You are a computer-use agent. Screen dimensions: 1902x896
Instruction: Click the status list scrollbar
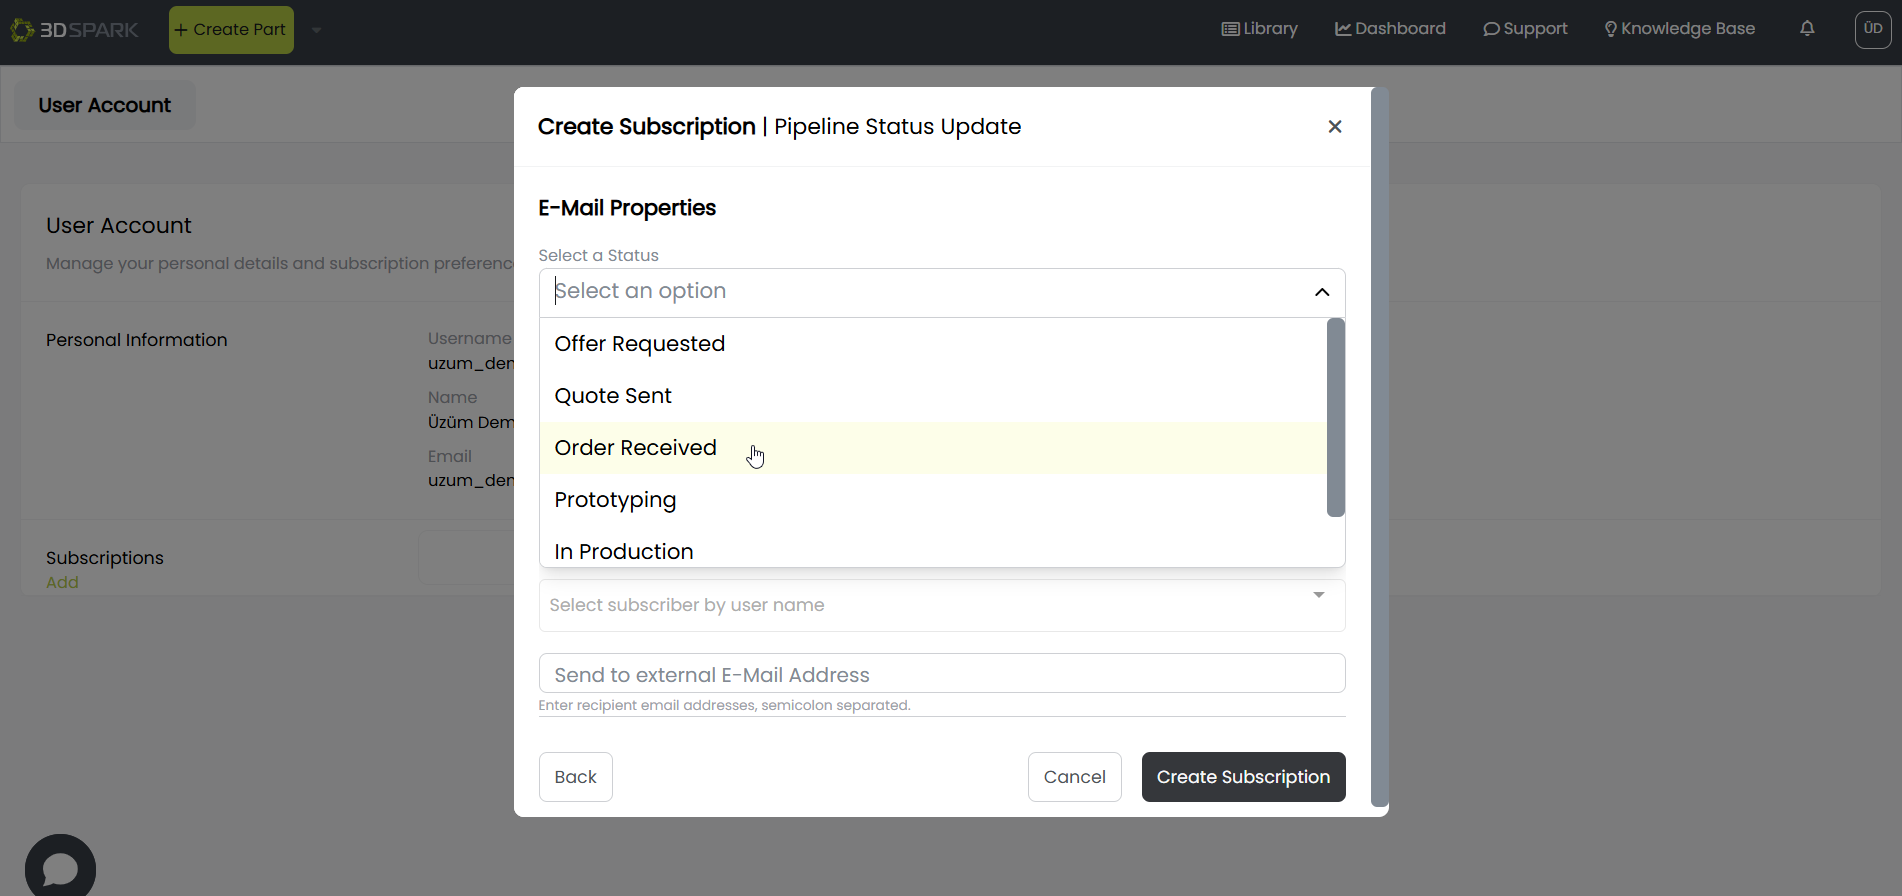[x=1335, y=417]
